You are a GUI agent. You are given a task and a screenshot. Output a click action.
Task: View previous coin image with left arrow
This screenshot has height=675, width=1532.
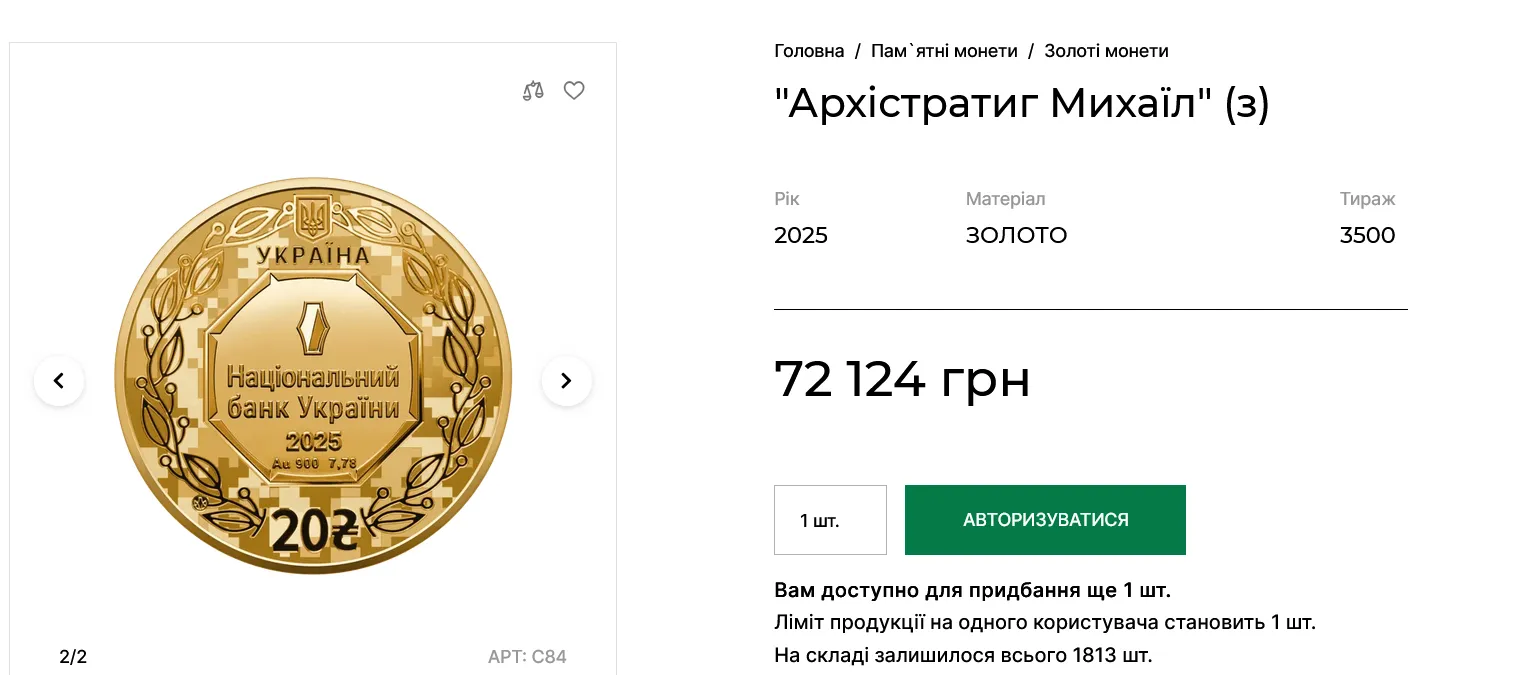click(59, 381)
